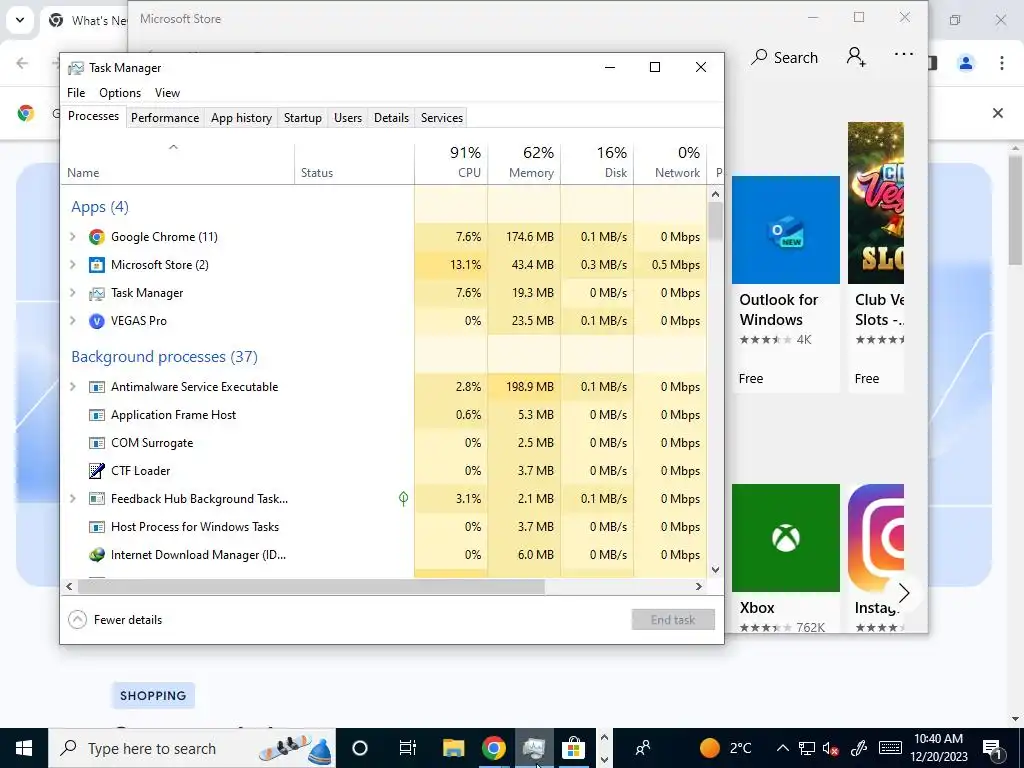
Task: Click the Application Frame Host icon
Action: point(97,415)
